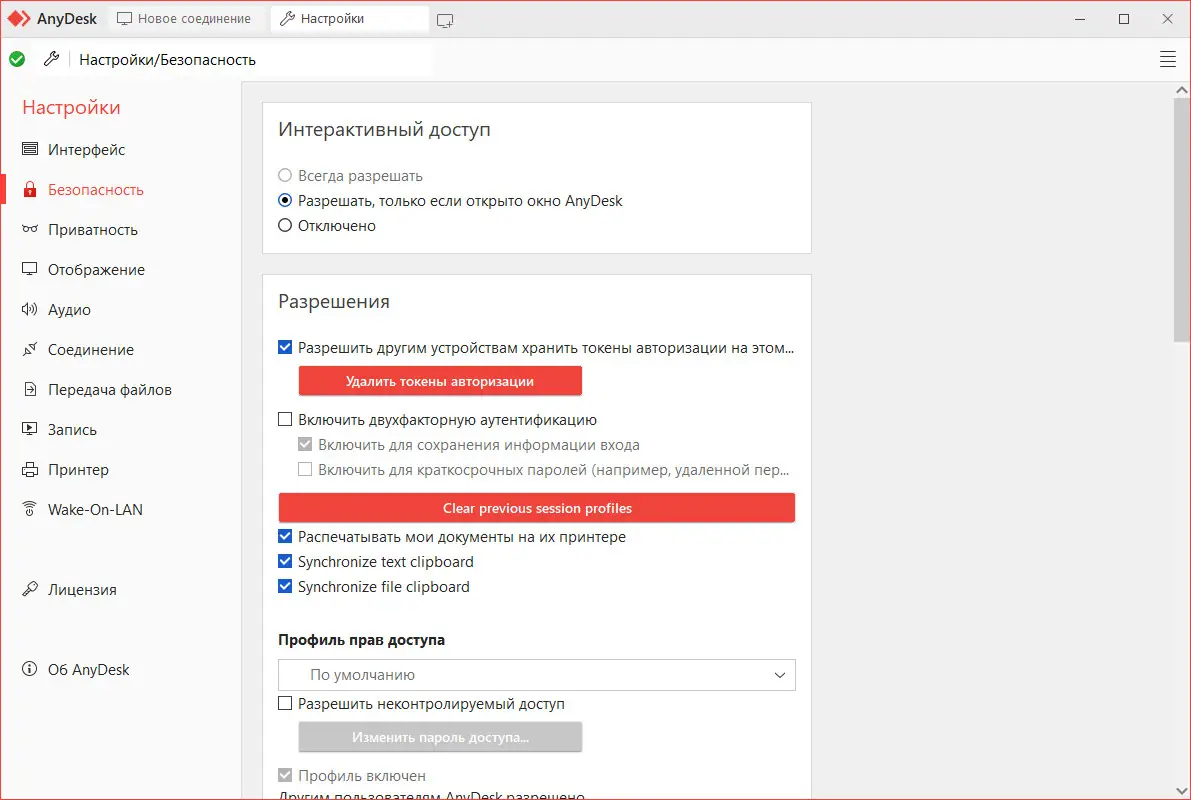Open the По умолчанию profile dropdown

click(x=537, y=675)
